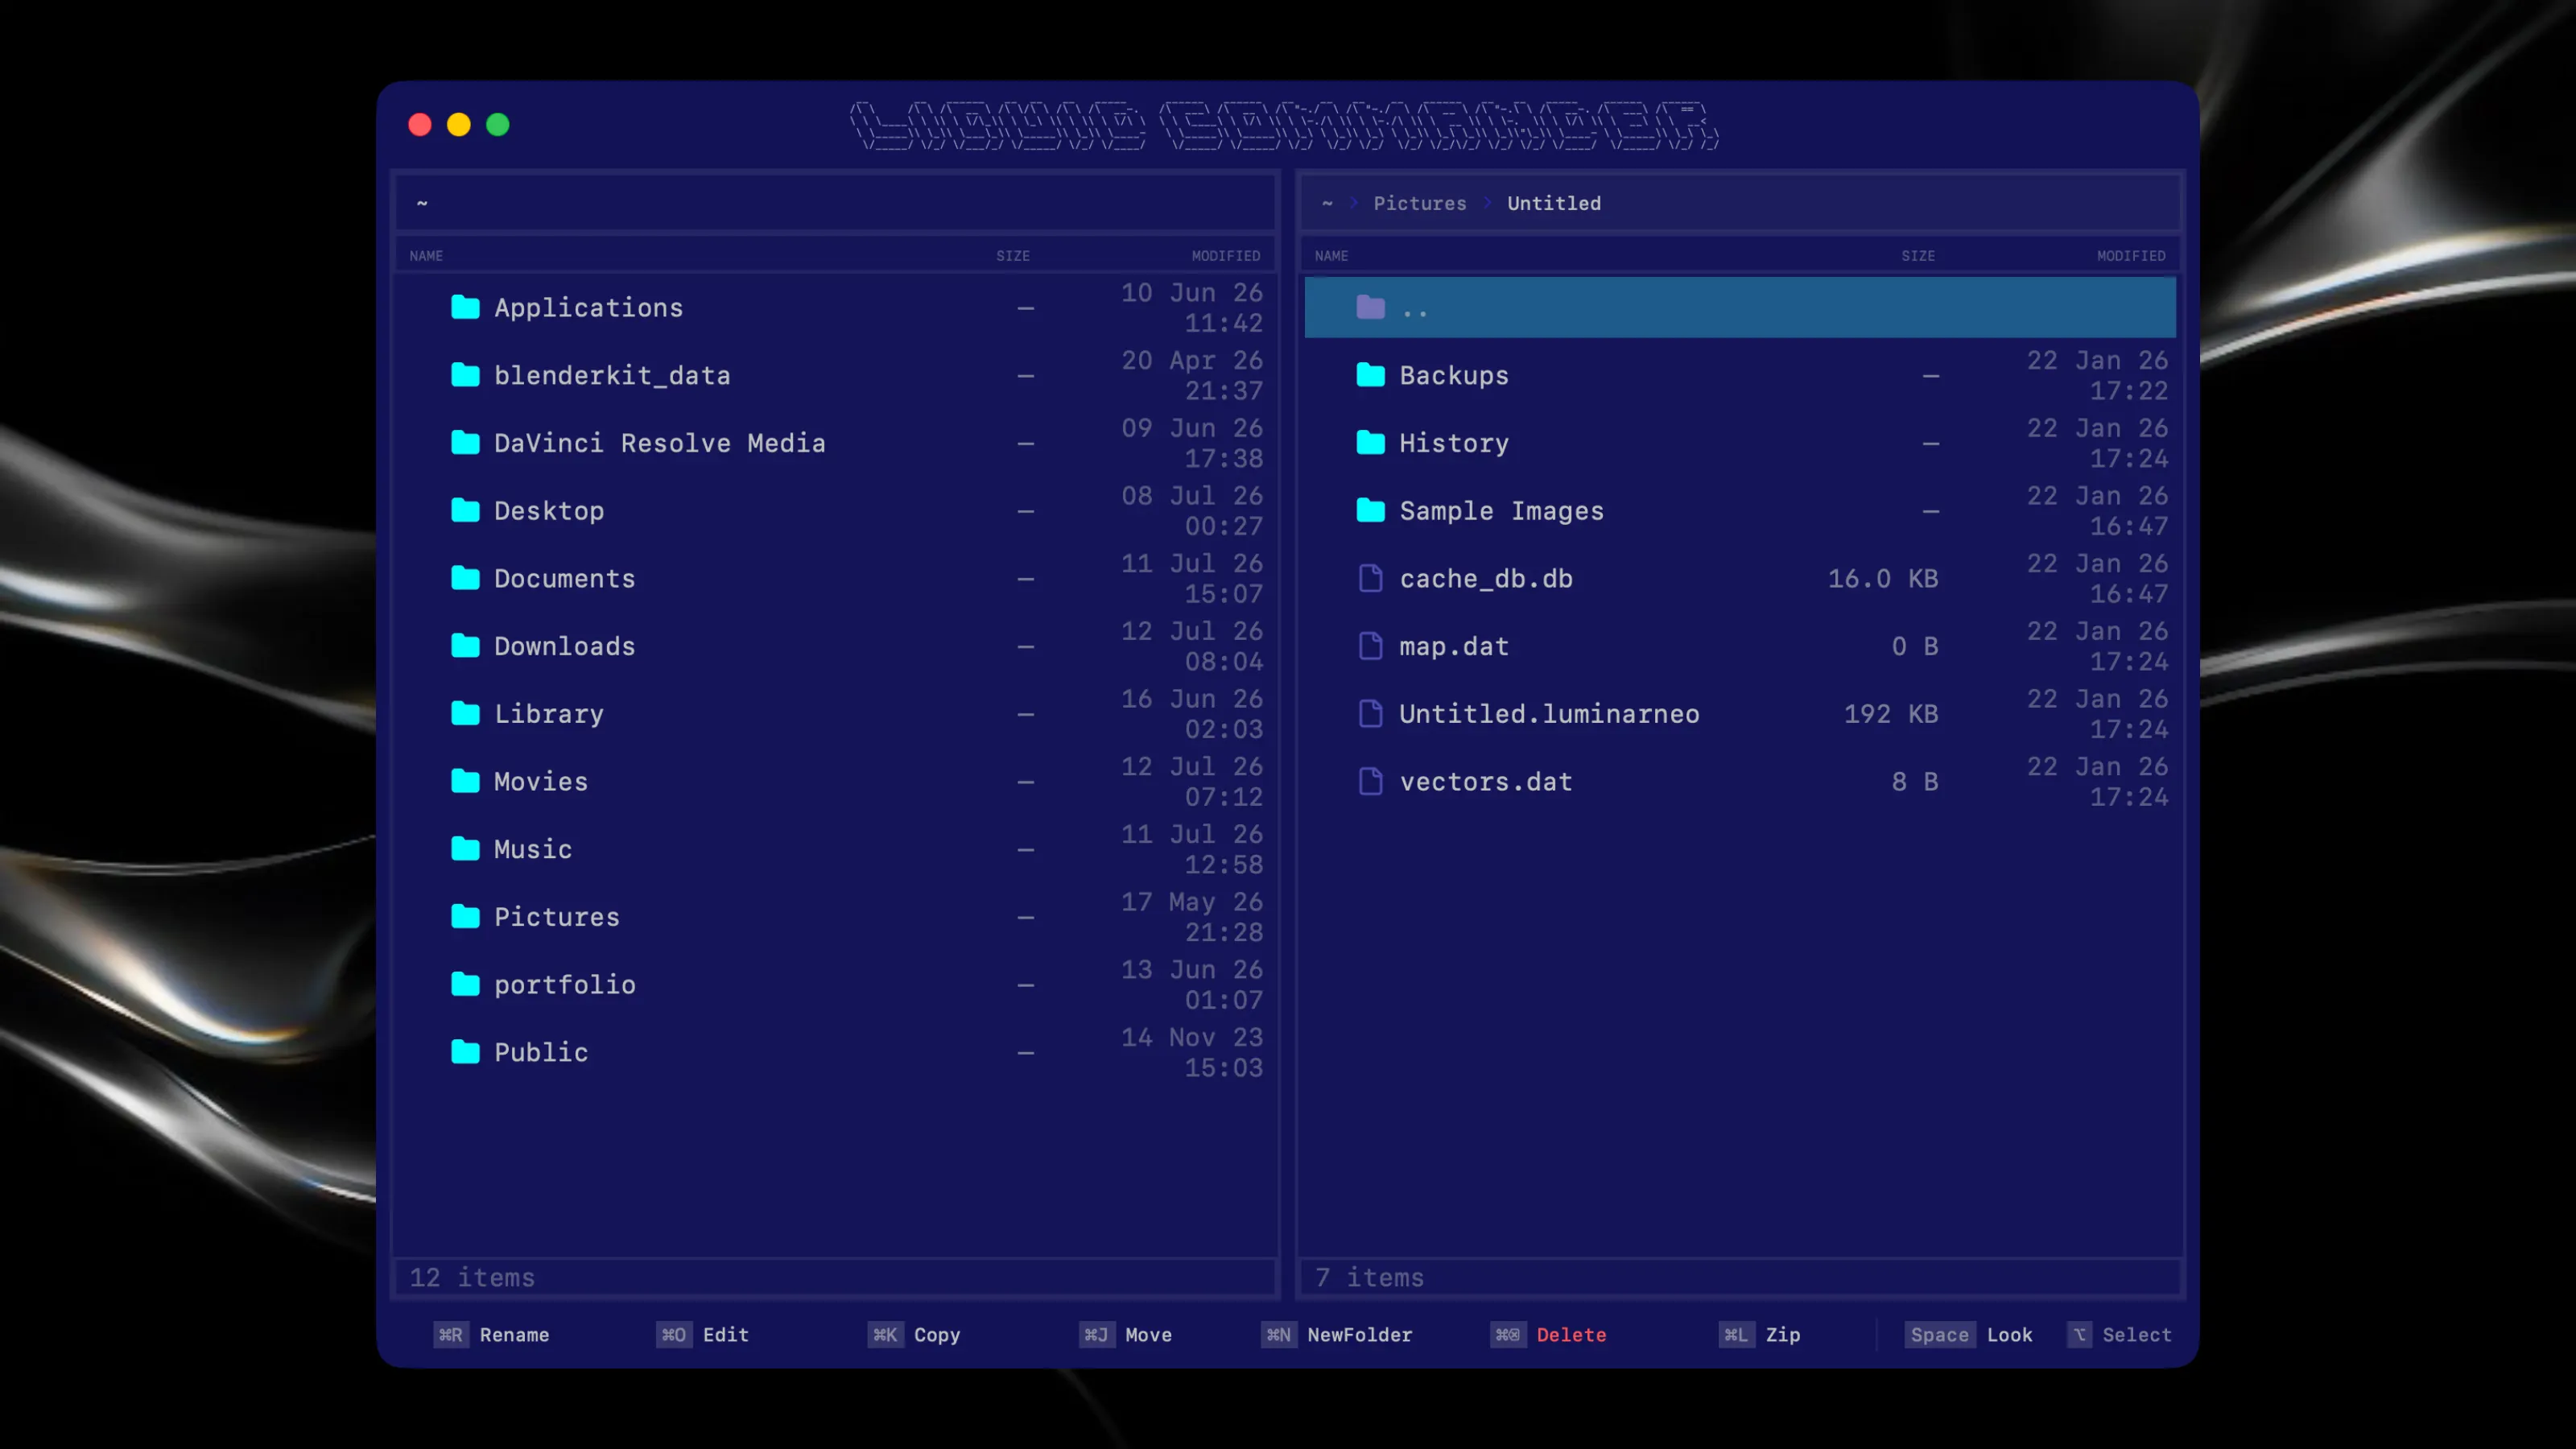Click the NewFolder shortcut button
This screenshot has width=2576, height=1449.
tap(1337, 1335)
